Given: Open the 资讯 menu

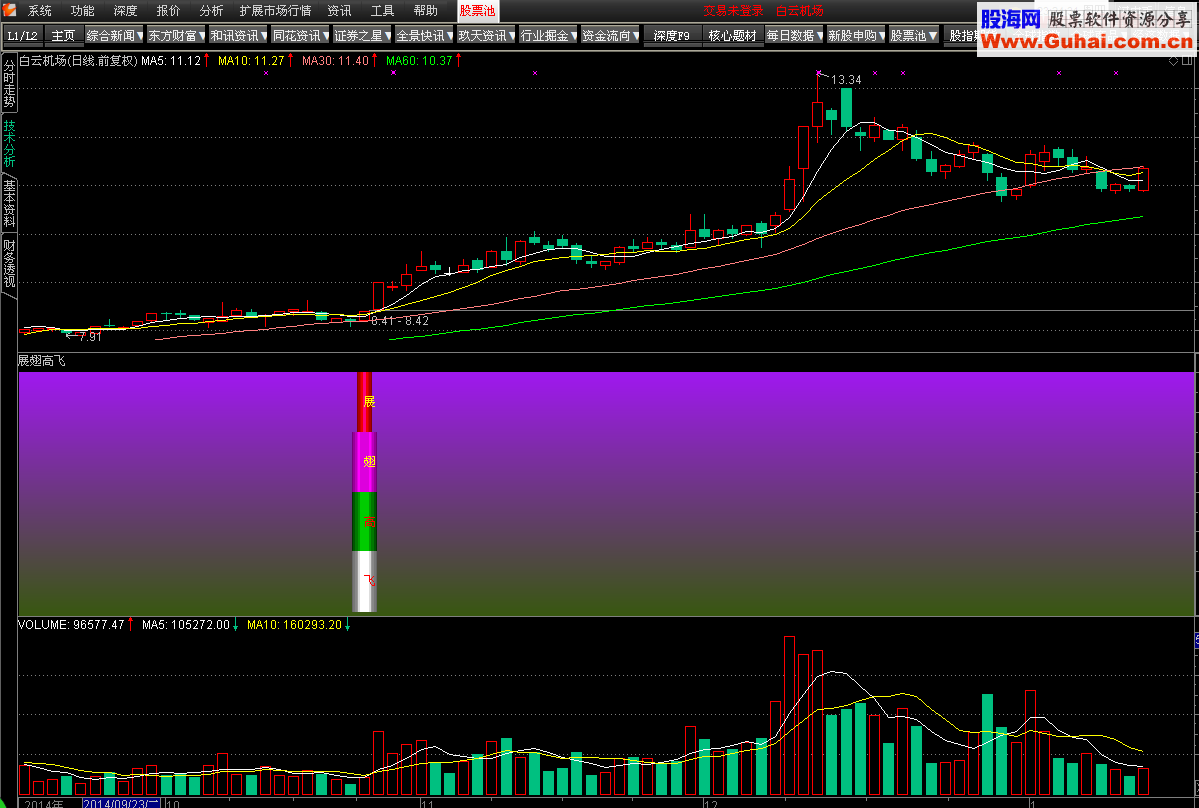Looking at the screenshot, I should click(340, 11).
